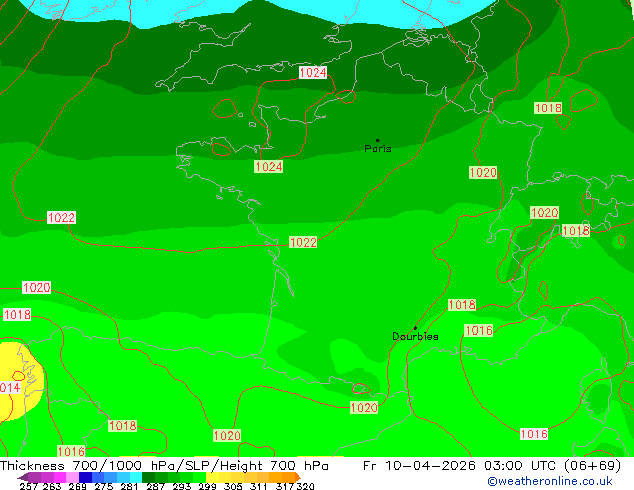Click the legend value 257
This screenshot has width=634, height=490.
pos(28,486)
